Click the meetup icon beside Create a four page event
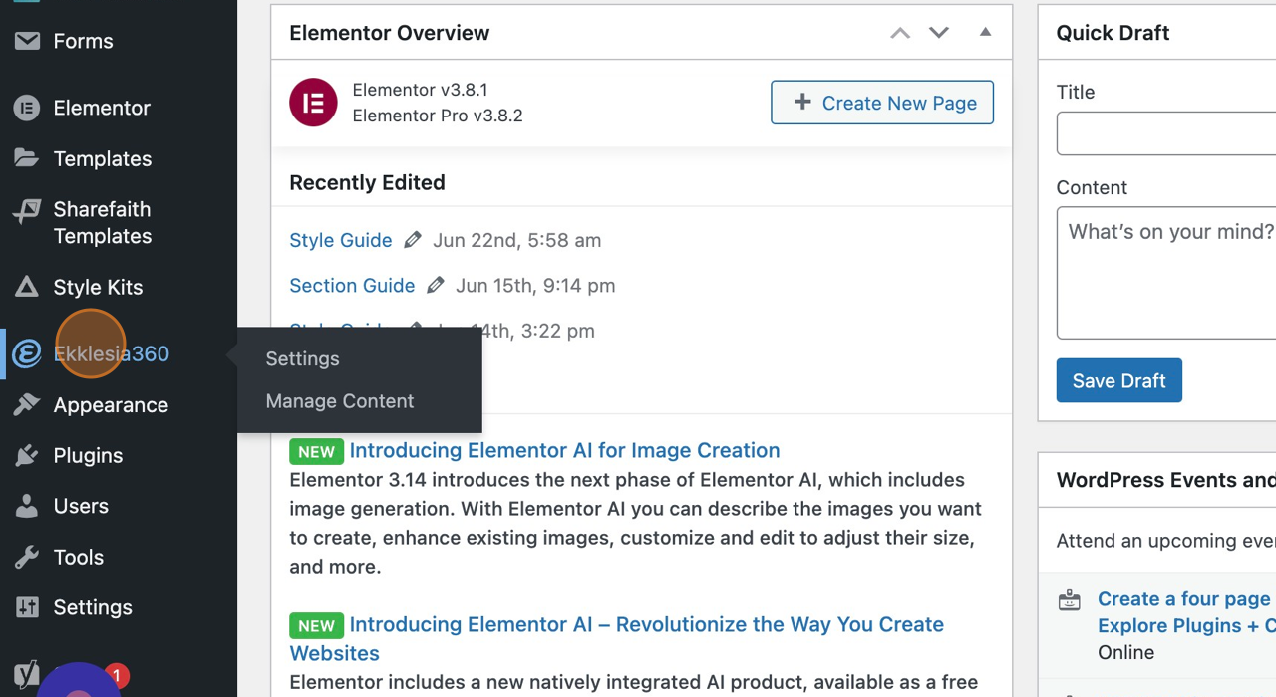The width and height of the screenshot is (1276, 697). pyautogui.click(x=1070, y=600)
